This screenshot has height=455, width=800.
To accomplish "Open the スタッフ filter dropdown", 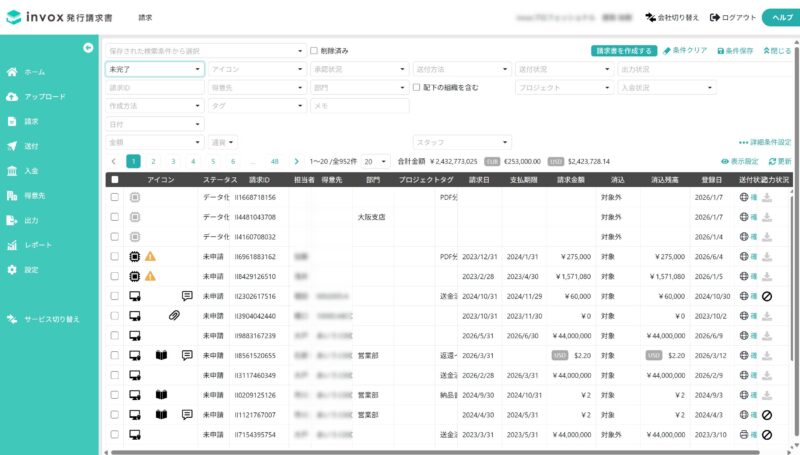I will [x=462, y=142].
